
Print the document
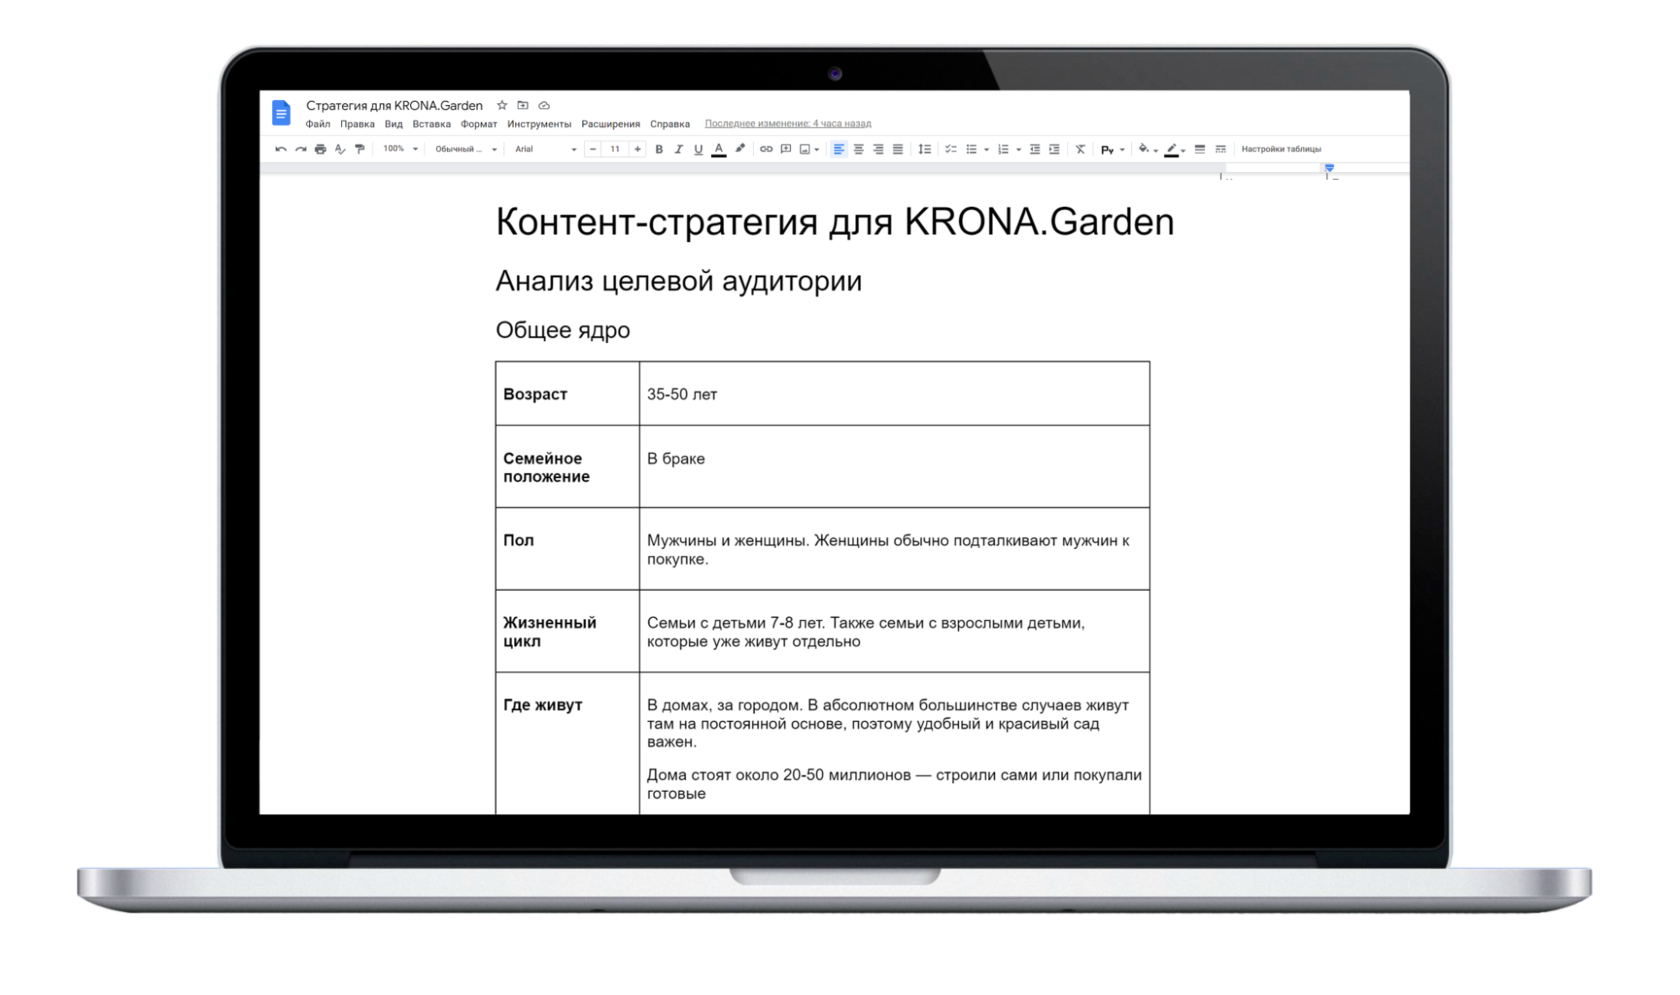tap(320, 149)
